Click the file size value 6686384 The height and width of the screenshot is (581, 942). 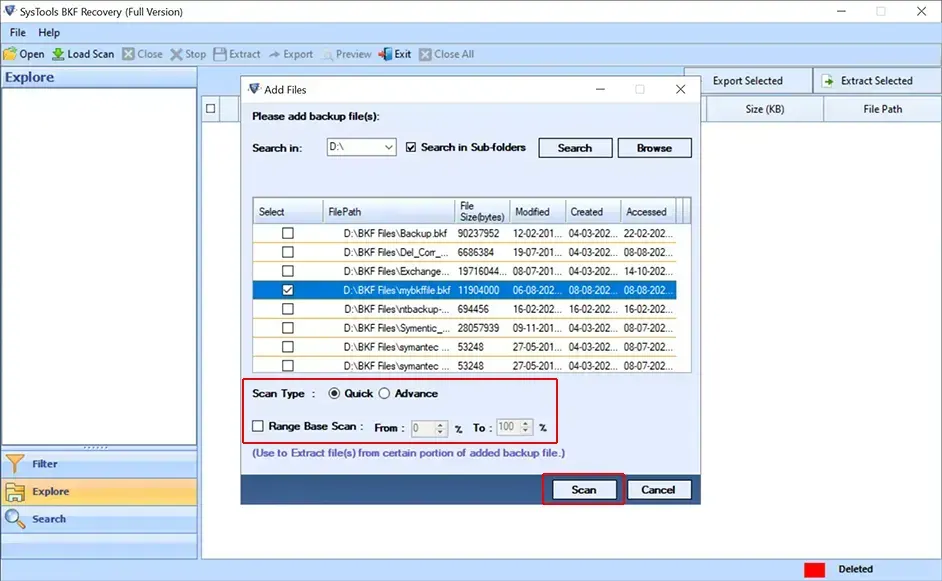(x=476, y=252)
